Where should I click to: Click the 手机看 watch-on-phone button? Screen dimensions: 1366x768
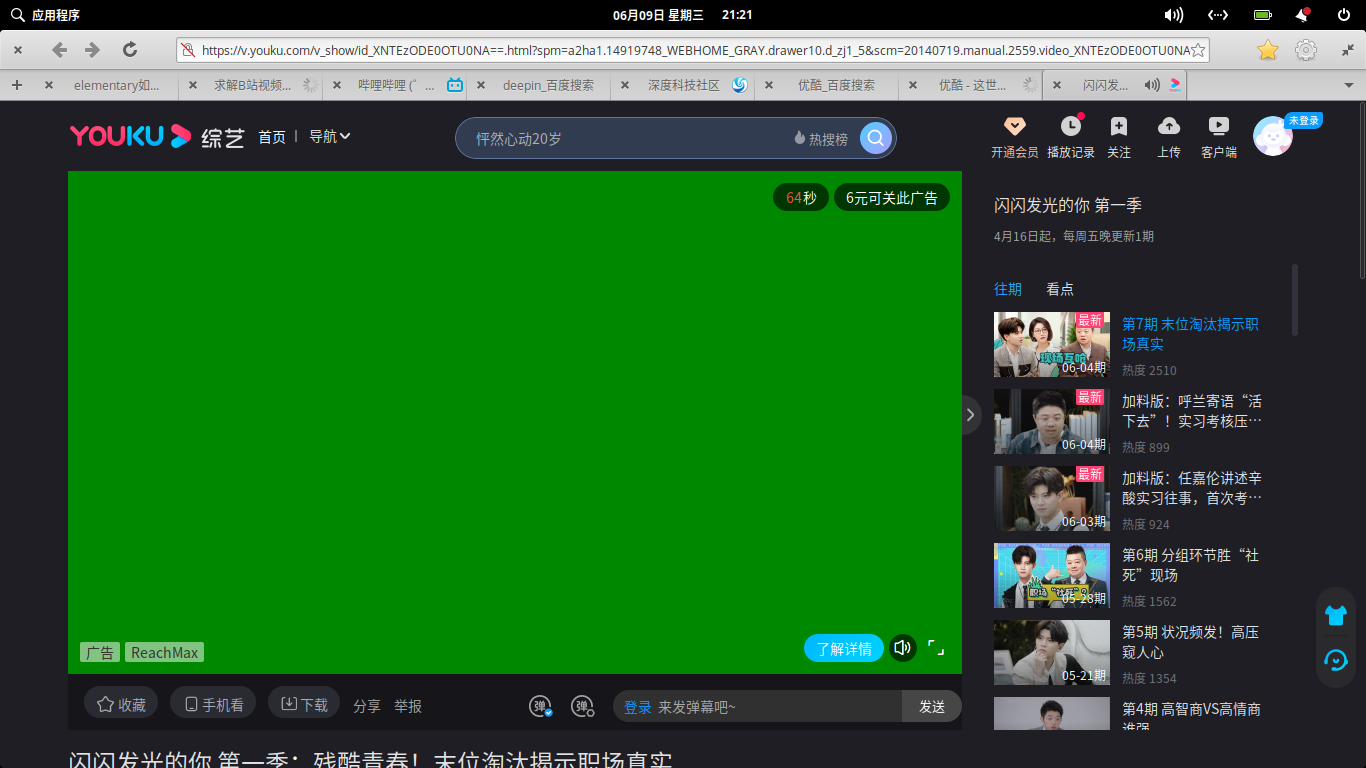(213, 704)
